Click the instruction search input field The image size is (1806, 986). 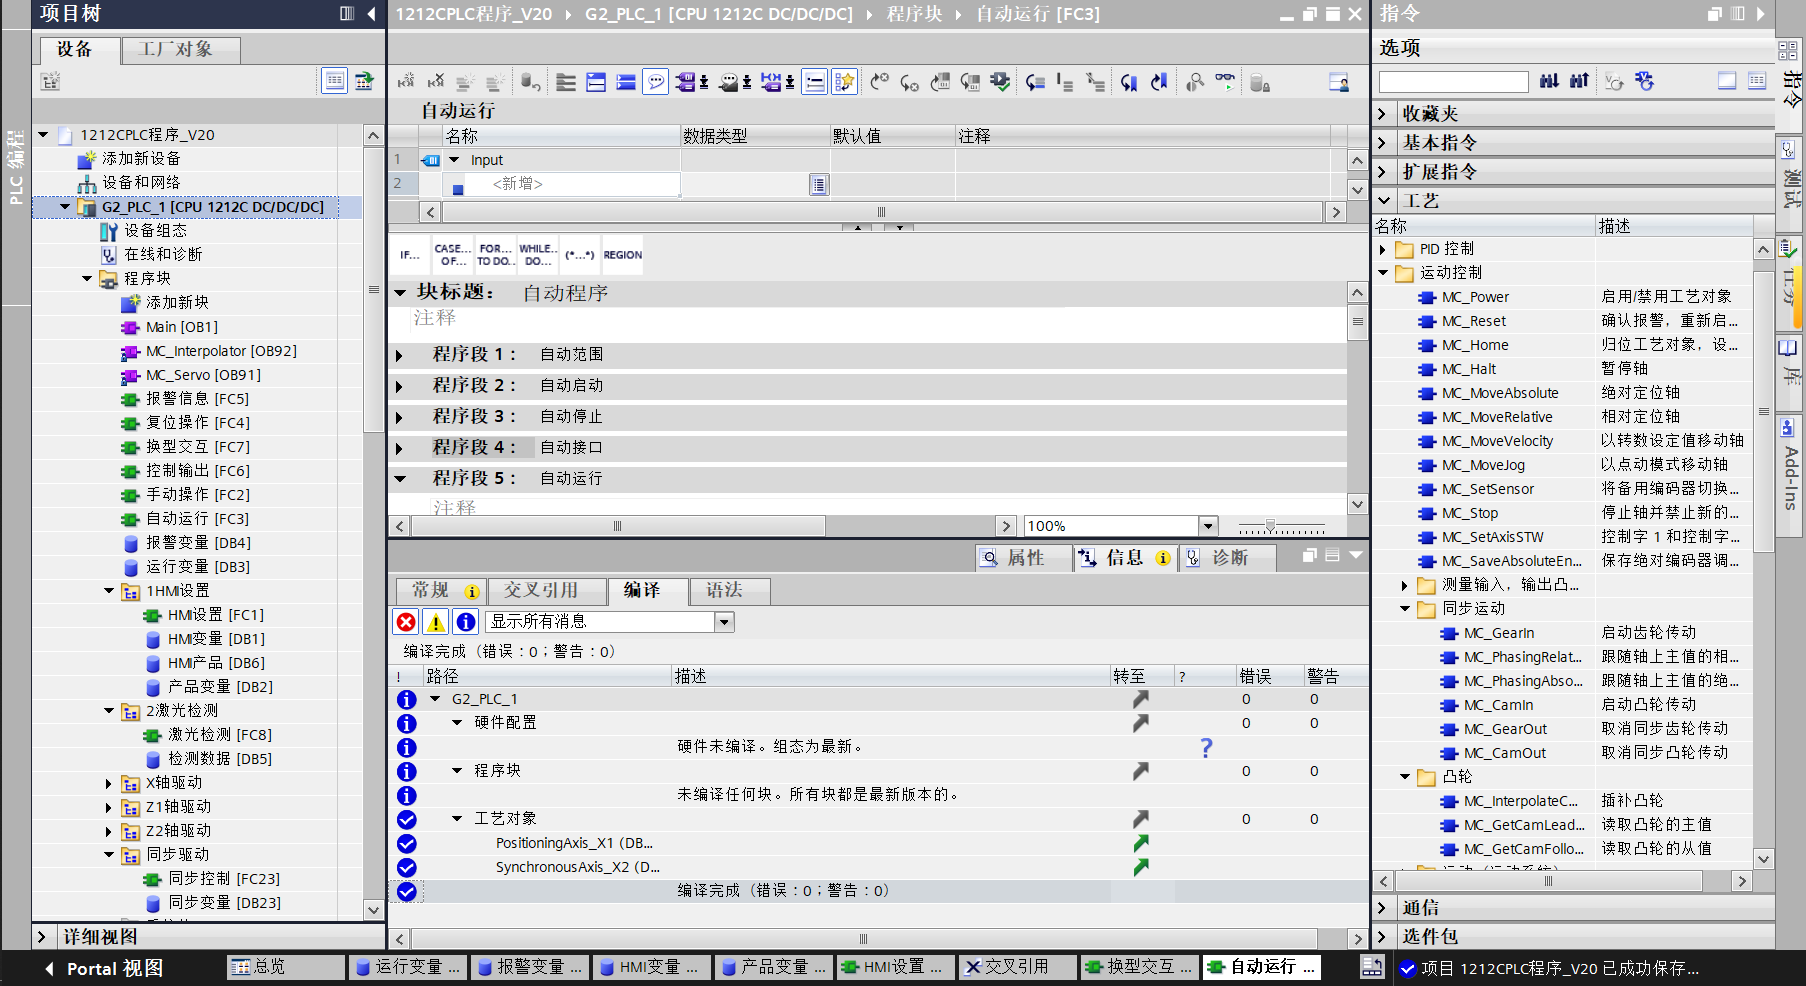coord(1453,82)
